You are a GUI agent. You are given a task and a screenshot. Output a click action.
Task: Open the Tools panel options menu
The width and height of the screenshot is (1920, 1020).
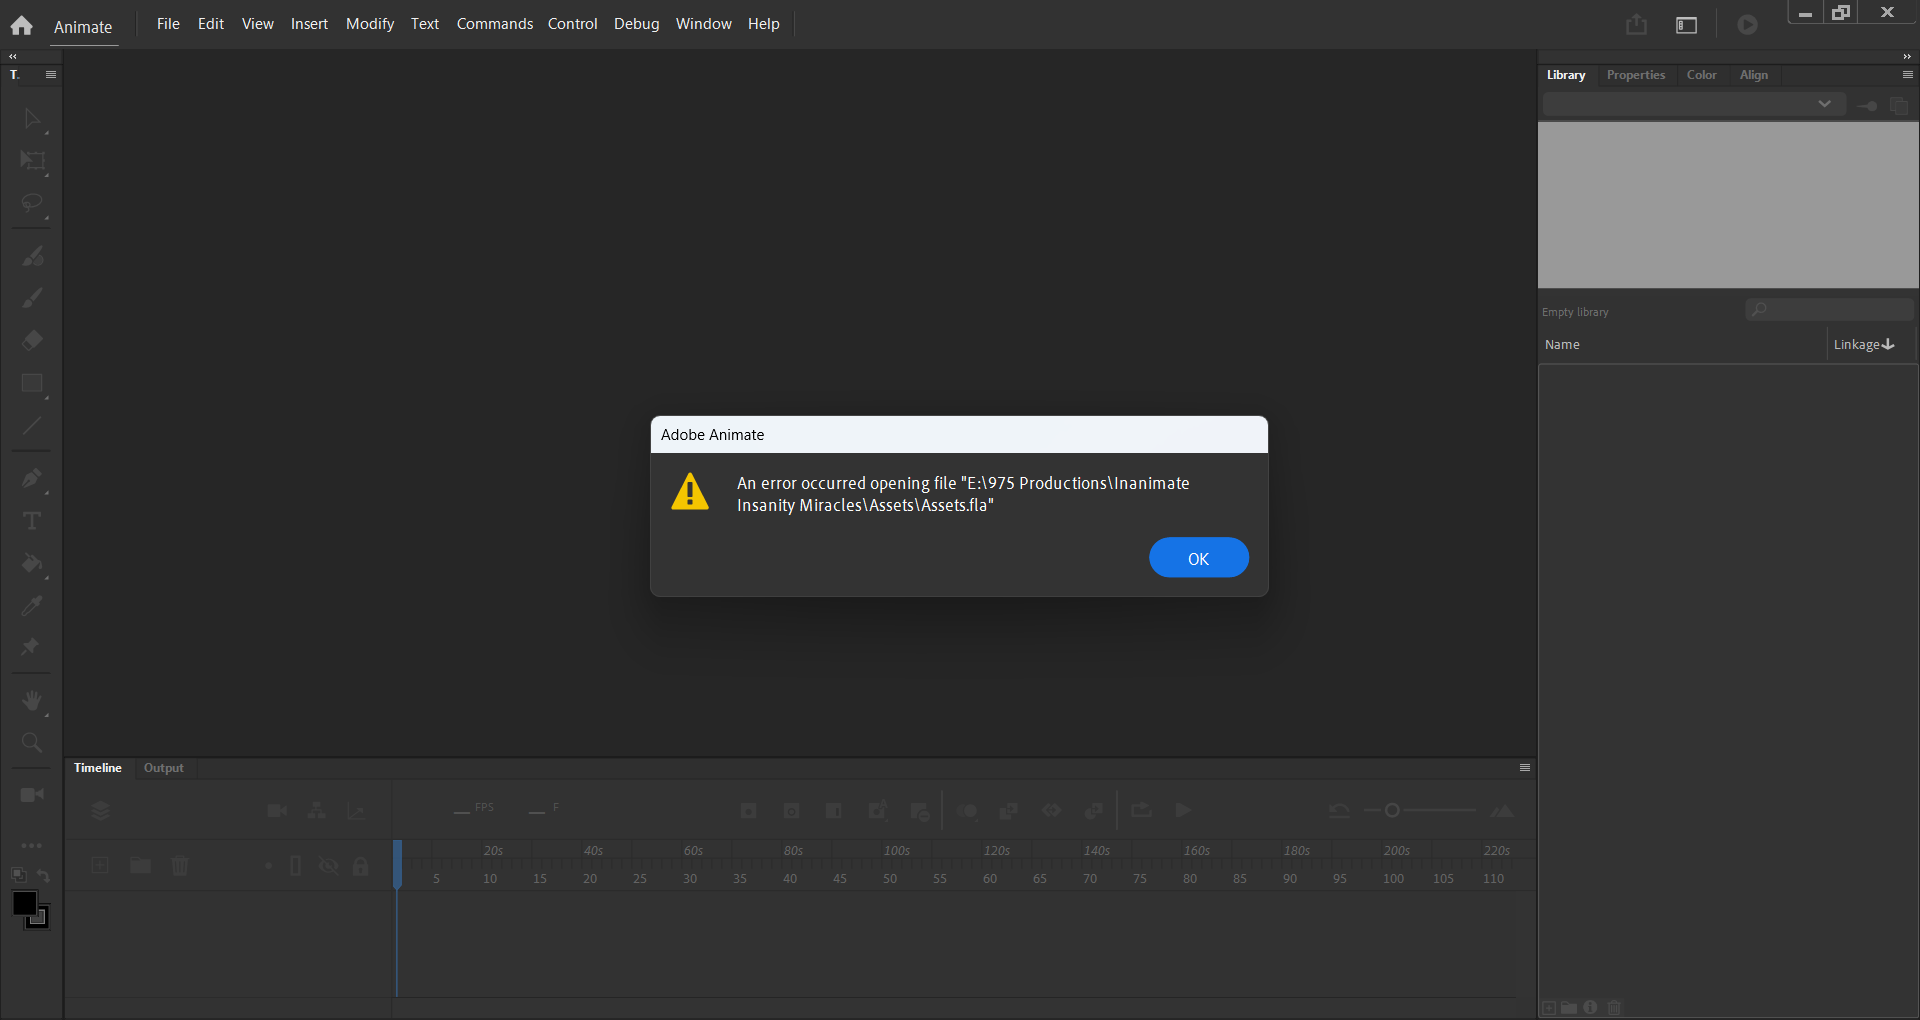click(x=51, y=75)
